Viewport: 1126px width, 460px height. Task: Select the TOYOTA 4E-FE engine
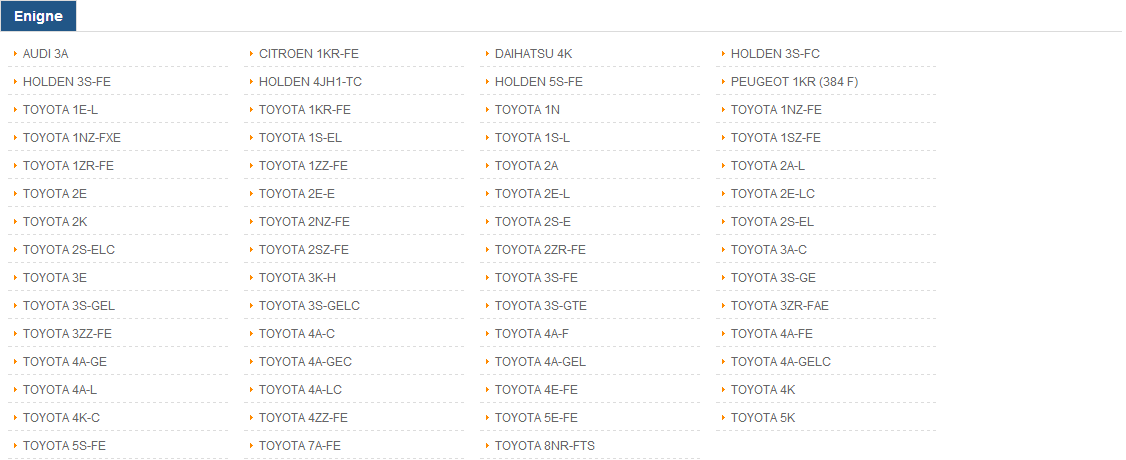click(536, 390)
